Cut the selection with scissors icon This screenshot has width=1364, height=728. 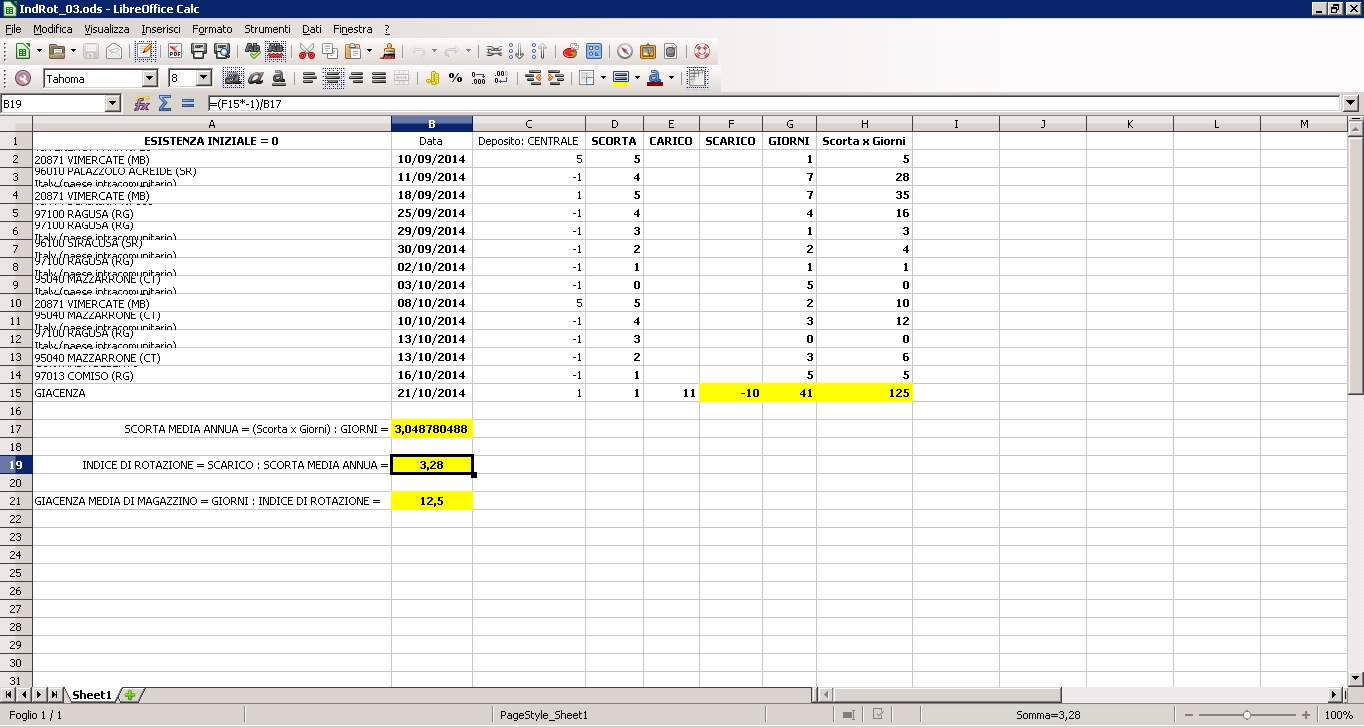[x=307, y=51]
